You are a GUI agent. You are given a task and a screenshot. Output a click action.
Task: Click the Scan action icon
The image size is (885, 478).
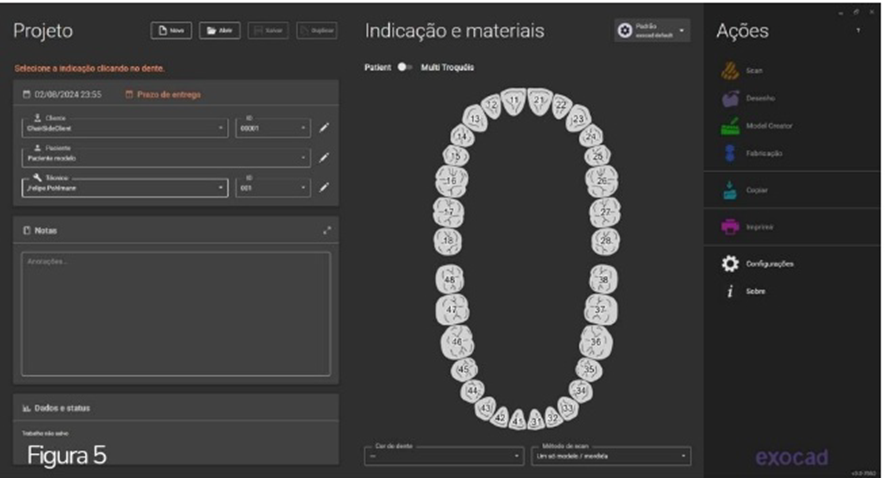click(730, 71)
